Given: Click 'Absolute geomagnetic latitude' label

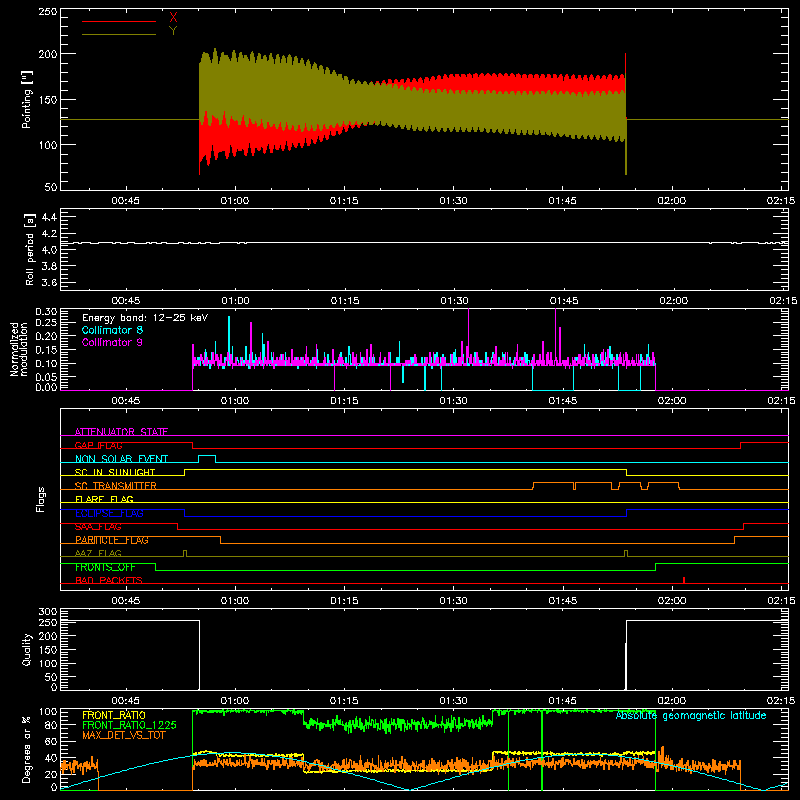Looking at the screenshot, I should tap(691, 715).
